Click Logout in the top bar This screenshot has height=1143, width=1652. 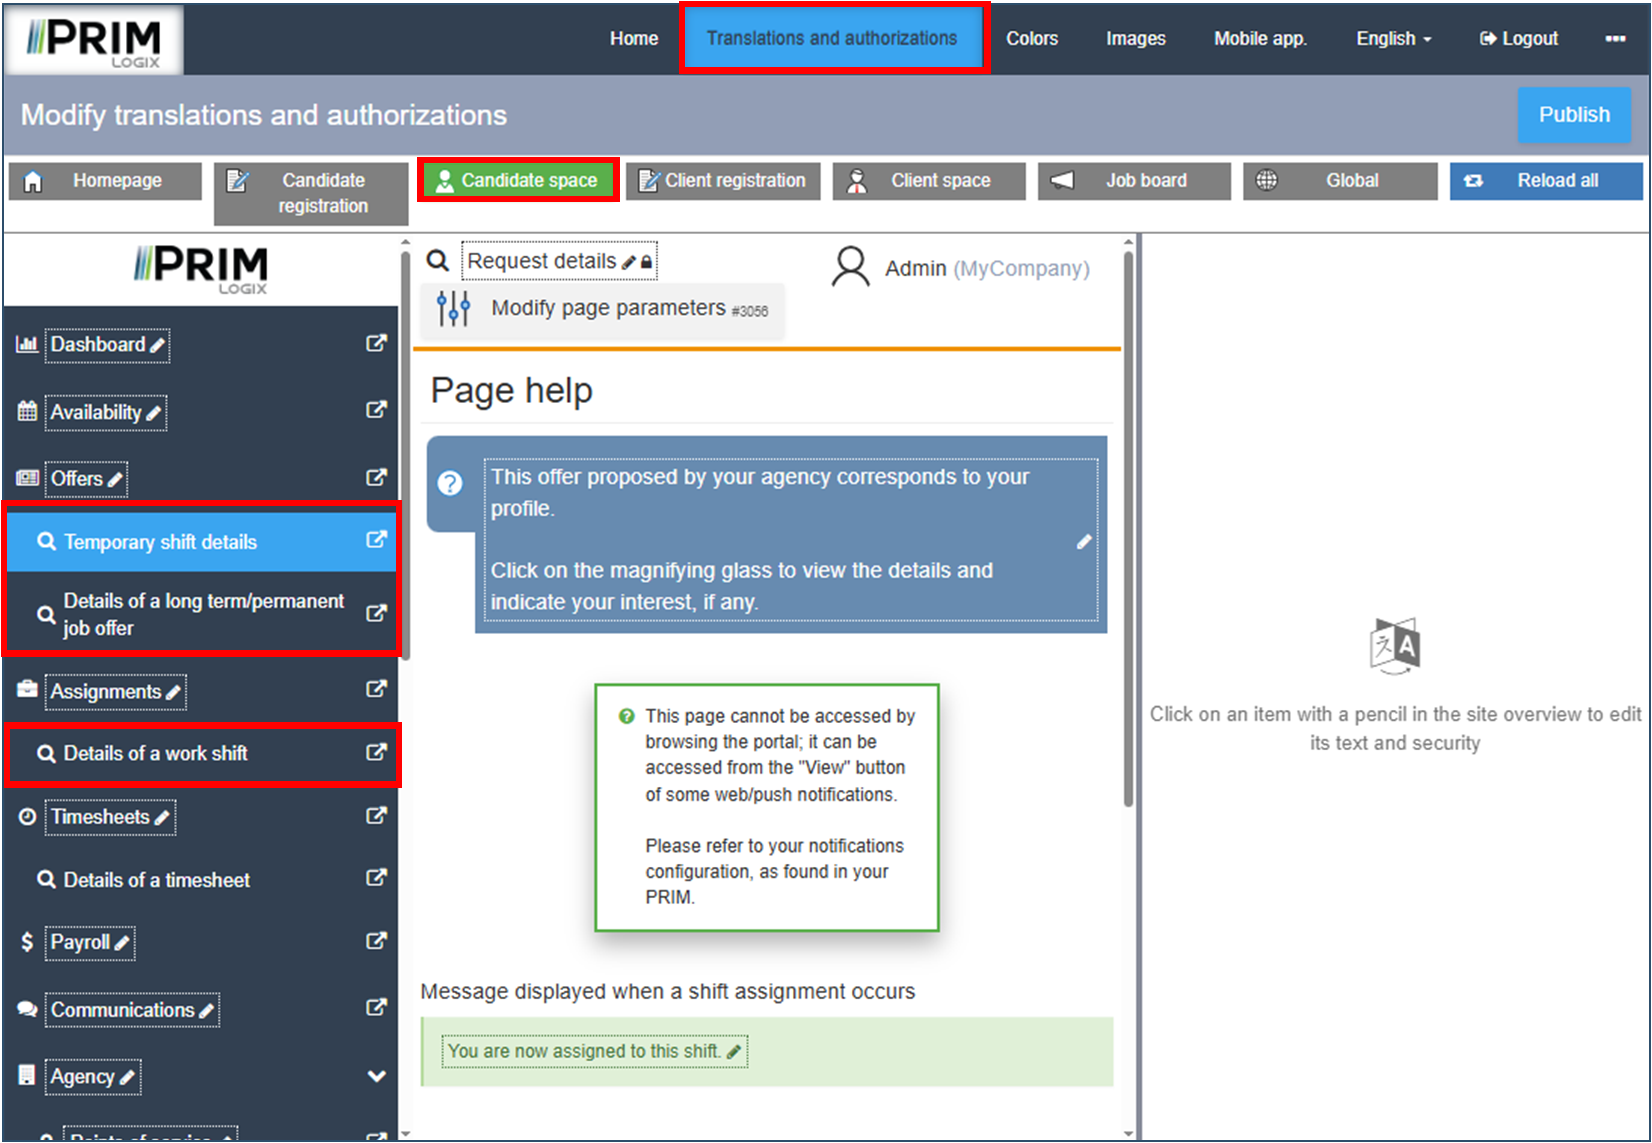1518,39
